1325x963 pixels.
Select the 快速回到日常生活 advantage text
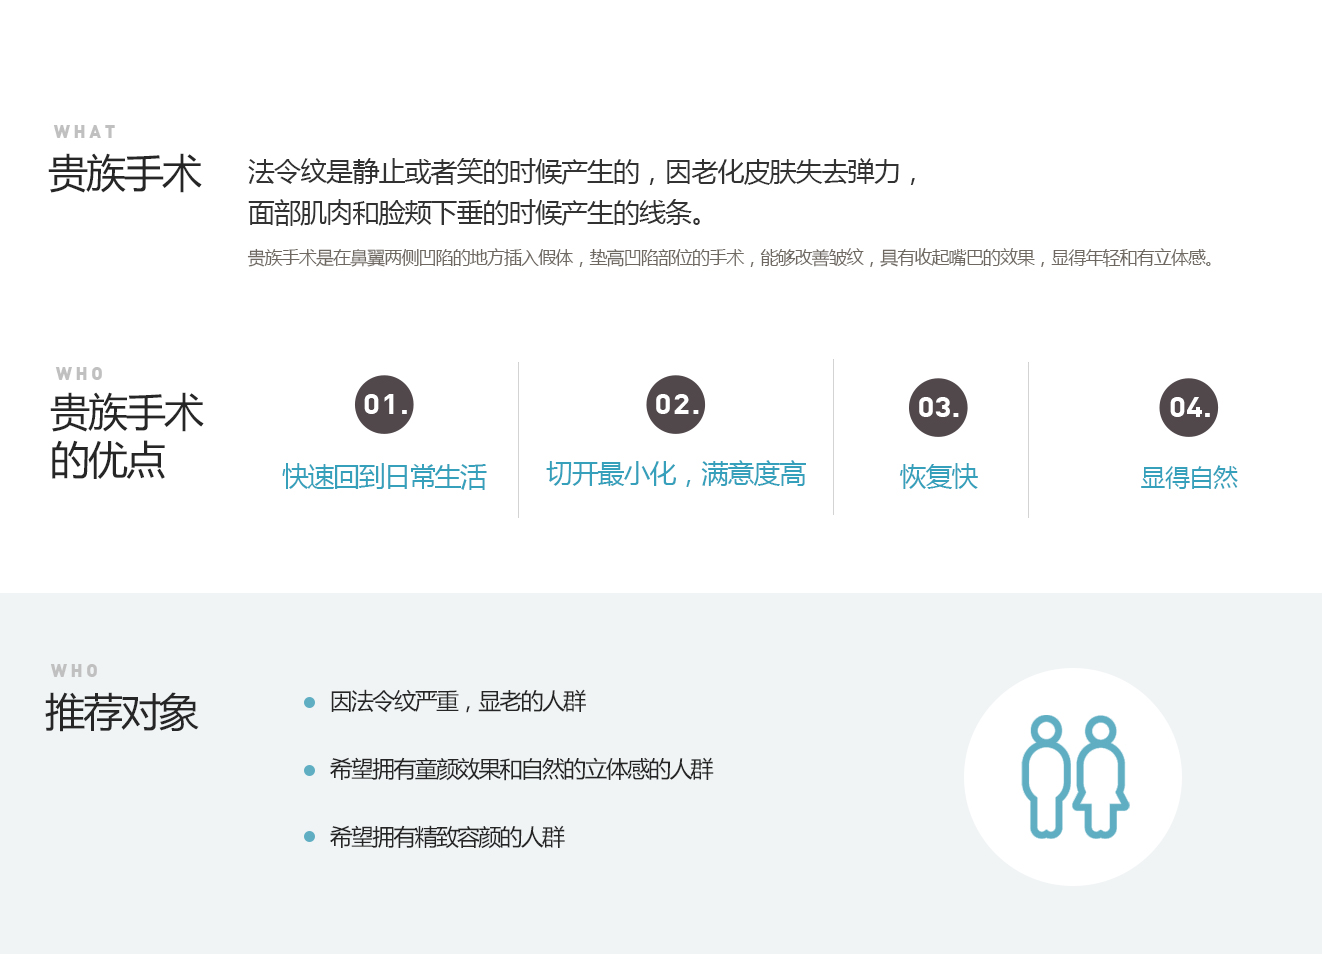(385, 477)
